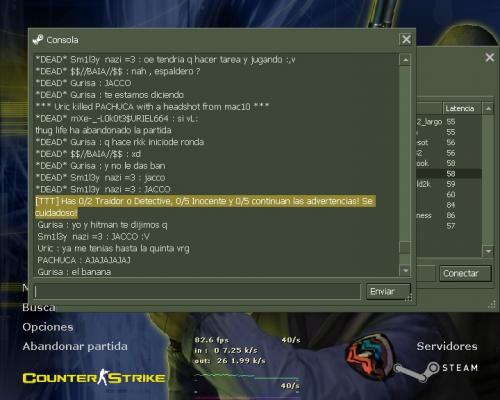Click the Steam icon in the Consola title
Image resolution: width=500 pixels, height=400 pixels.
click(x=38, y=40)
